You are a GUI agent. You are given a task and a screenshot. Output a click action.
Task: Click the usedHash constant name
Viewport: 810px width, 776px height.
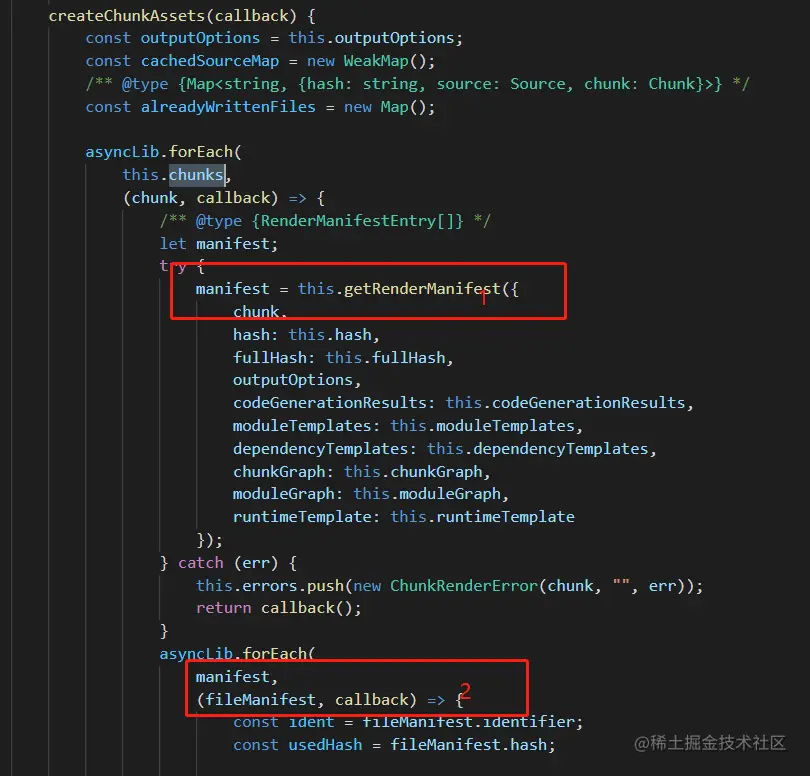(x=325, y=745)
